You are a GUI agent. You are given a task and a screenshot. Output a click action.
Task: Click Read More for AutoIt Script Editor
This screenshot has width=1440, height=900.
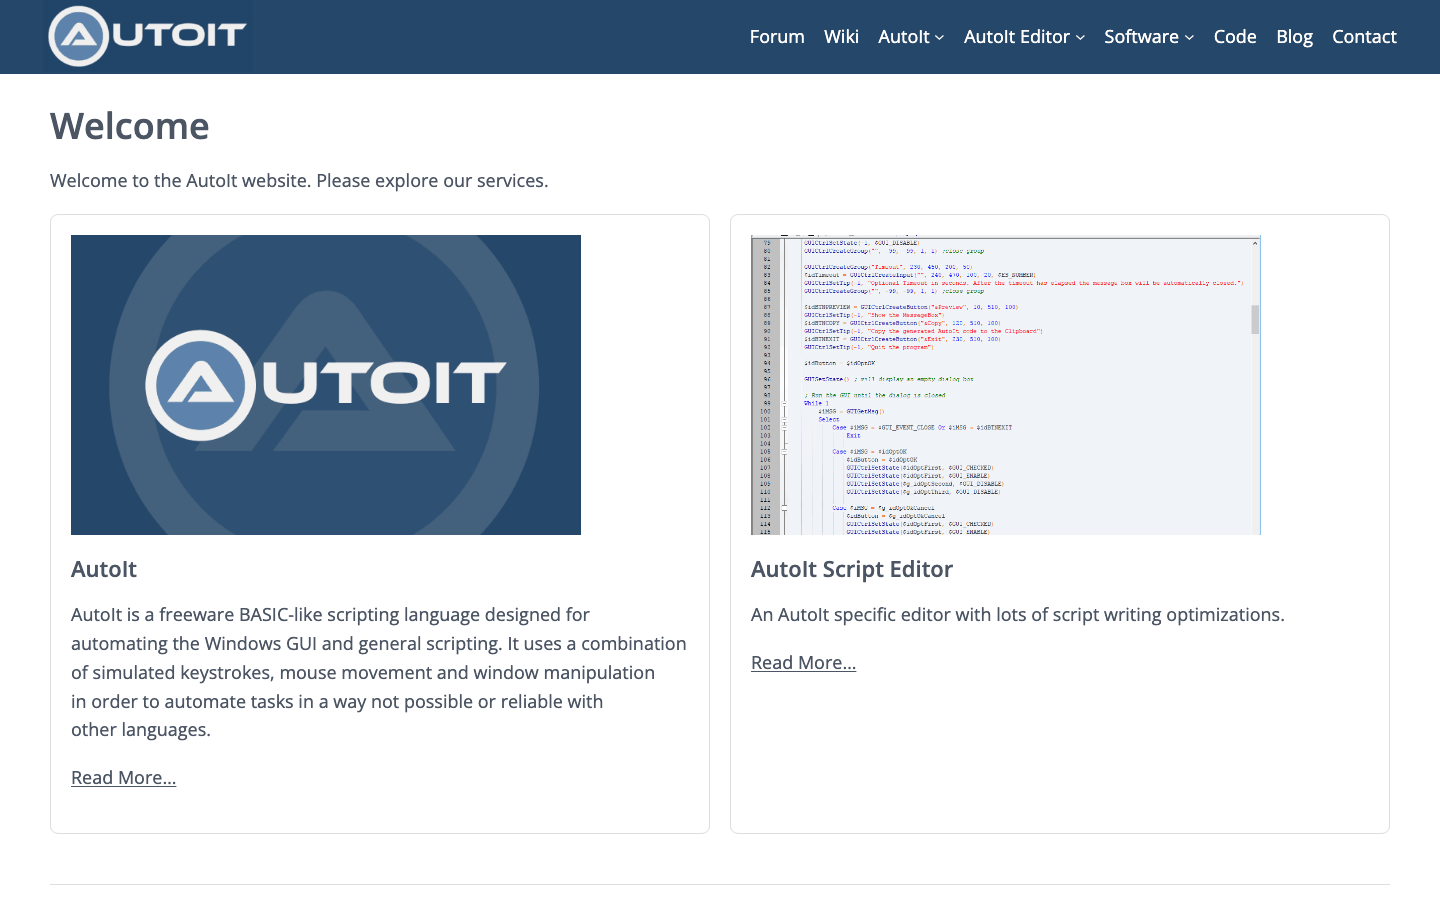coord(803,662)
